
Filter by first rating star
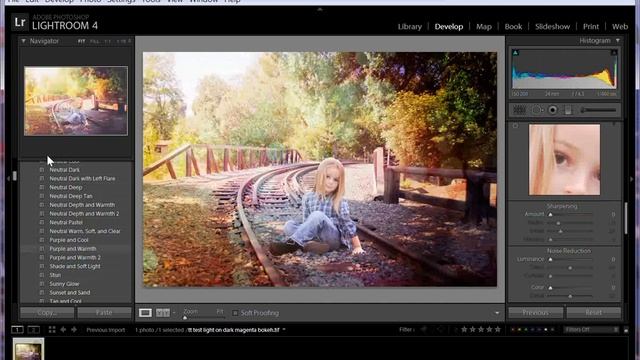[x=464, y=329]
